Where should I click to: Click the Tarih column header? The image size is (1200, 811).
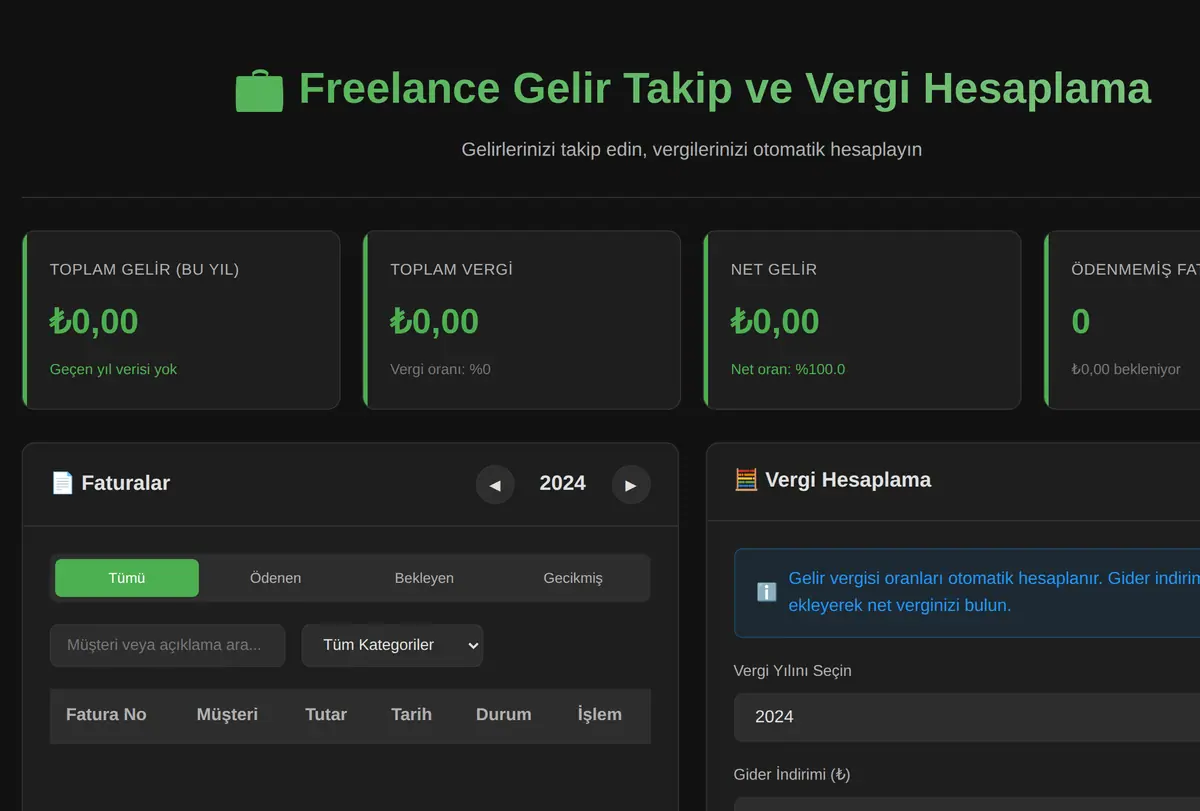[x=411, y=714]
